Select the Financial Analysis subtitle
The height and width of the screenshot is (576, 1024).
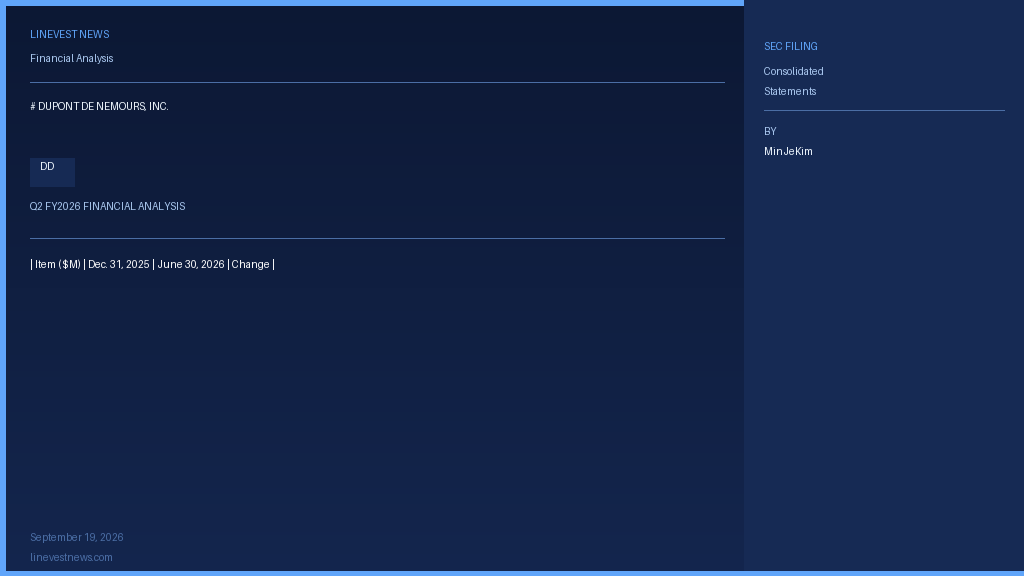(x=72, y=58)
